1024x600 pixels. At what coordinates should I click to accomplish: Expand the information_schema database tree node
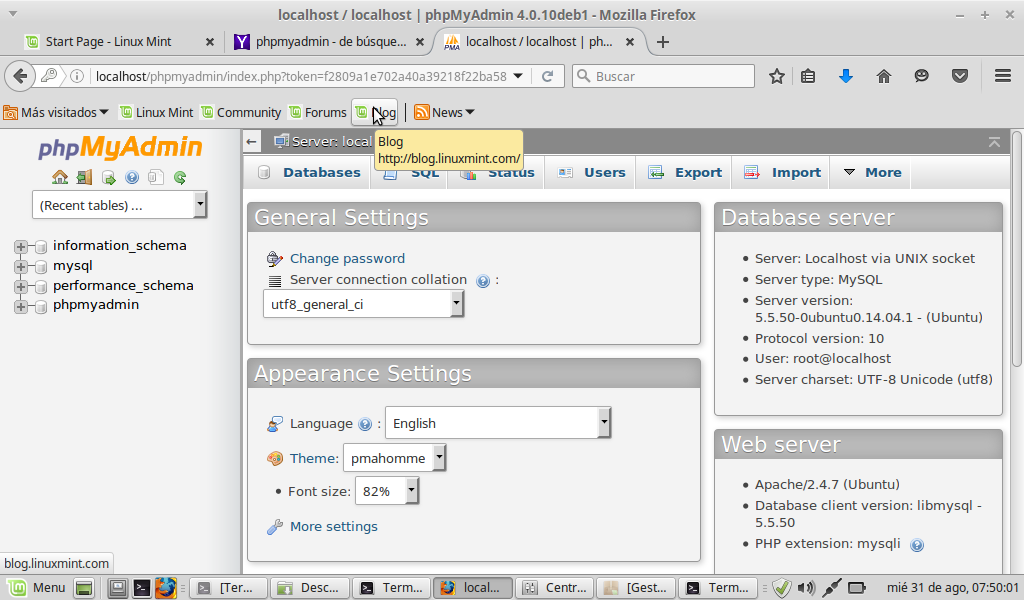pyautogui.click(x=21, y=246)
